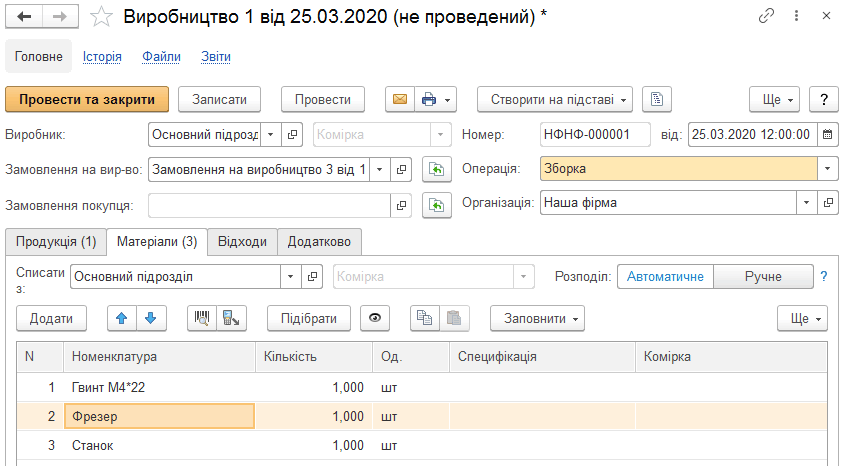The image size is (842, 467).
Task: Click the Кількість column header
Action: (x=314, y=357)
